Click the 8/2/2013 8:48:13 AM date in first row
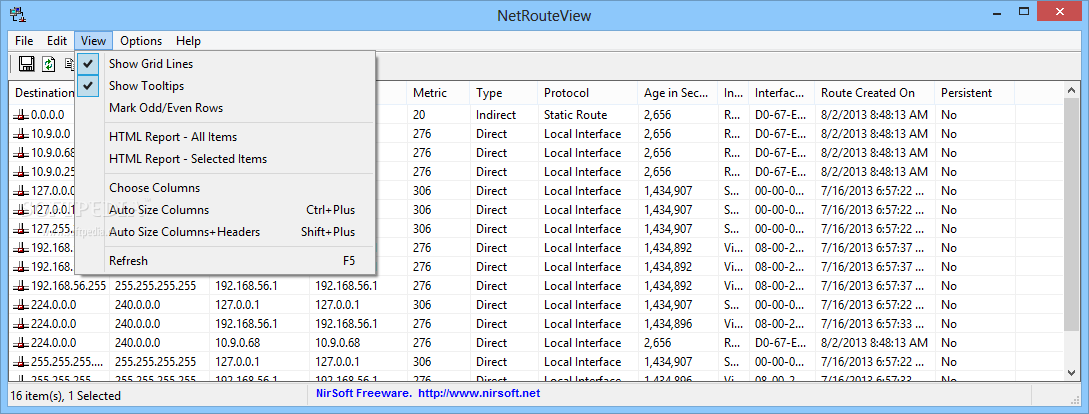 tap(874, 115)
